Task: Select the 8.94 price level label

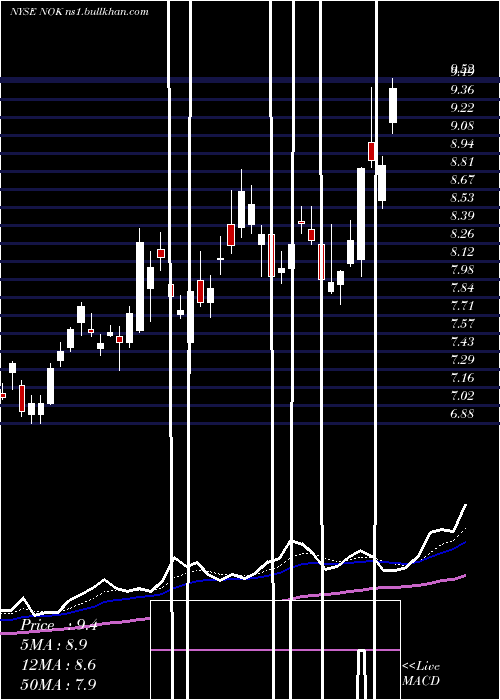Action: (x=462, y=144)
